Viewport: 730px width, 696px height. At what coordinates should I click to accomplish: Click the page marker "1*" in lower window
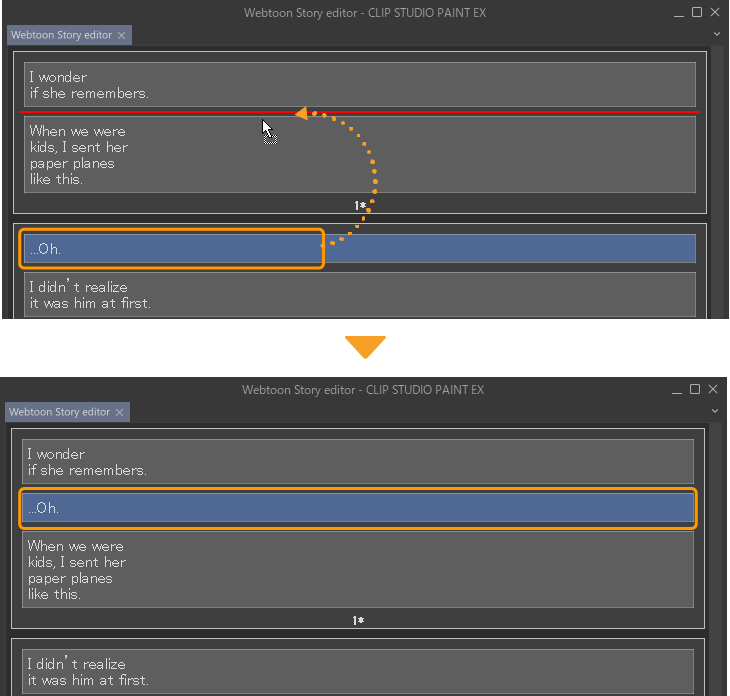click(358, 621)
